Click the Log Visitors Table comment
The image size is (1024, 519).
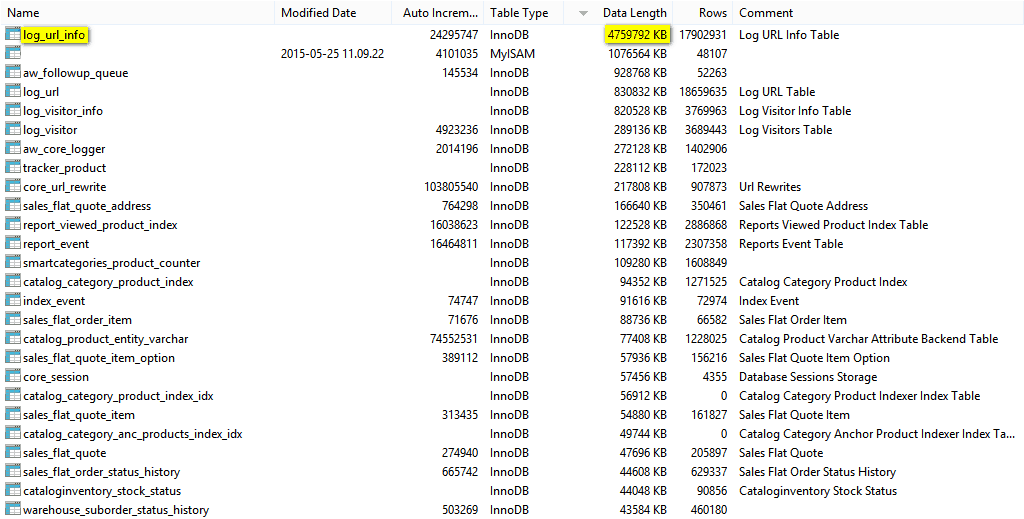coord(786,130)
